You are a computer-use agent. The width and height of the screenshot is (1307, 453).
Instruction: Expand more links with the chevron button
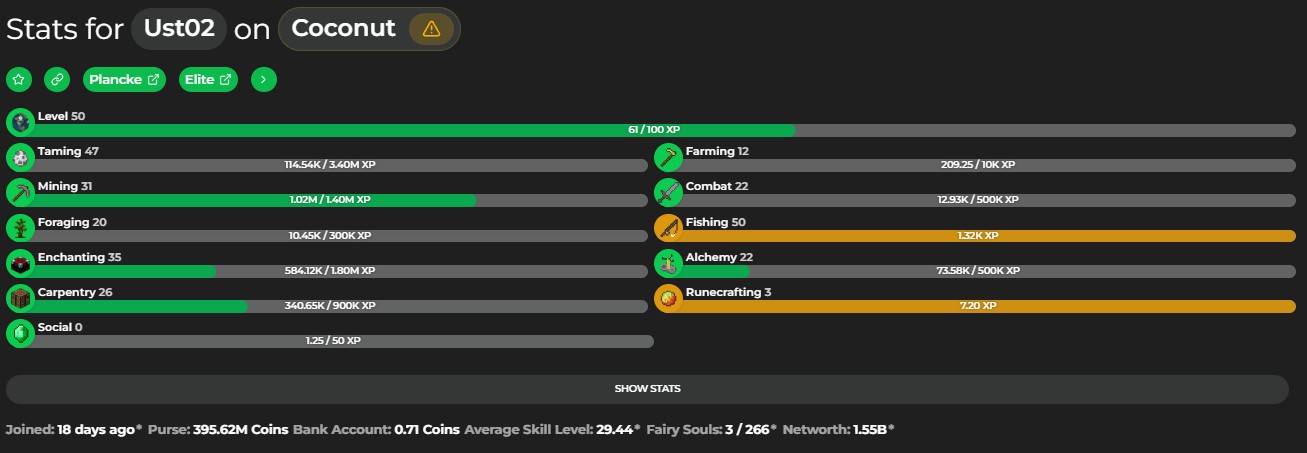264,80
